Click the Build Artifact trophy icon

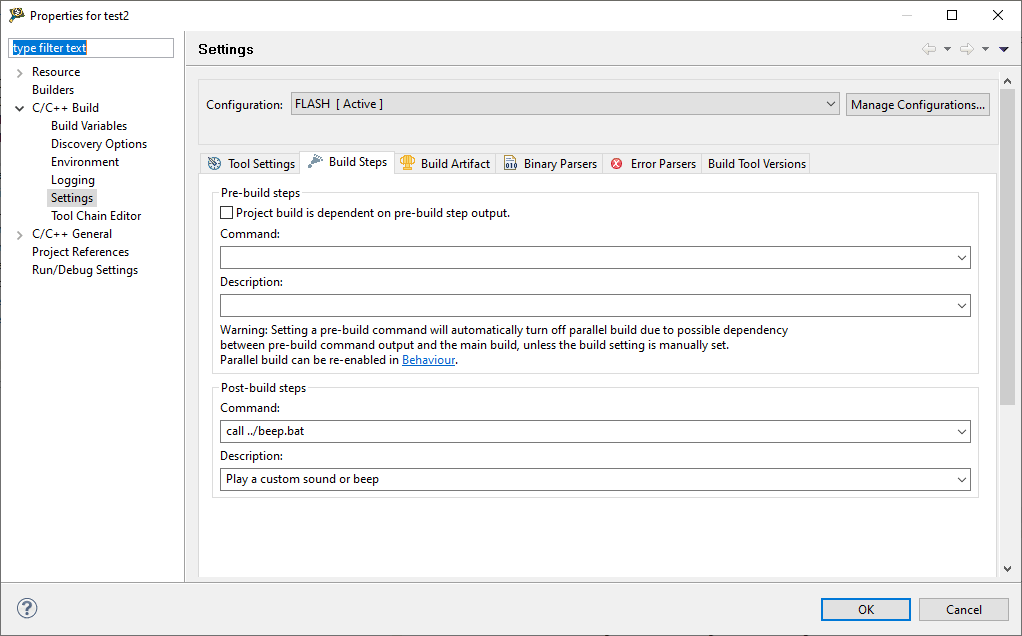408,163
